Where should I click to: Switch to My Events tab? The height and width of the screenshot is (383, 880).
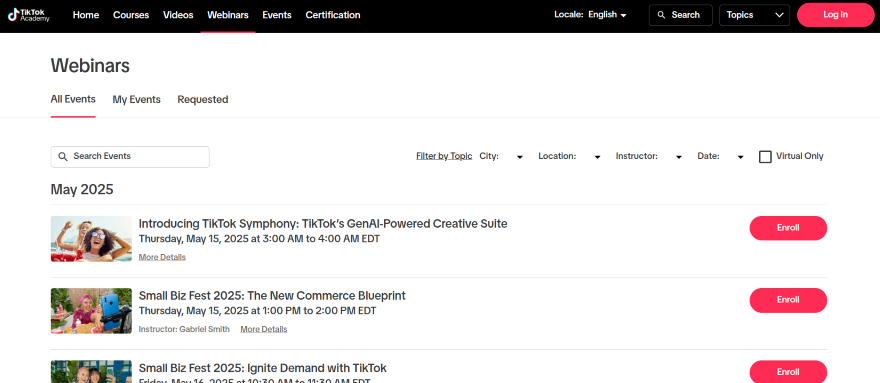tap(136, 99)
